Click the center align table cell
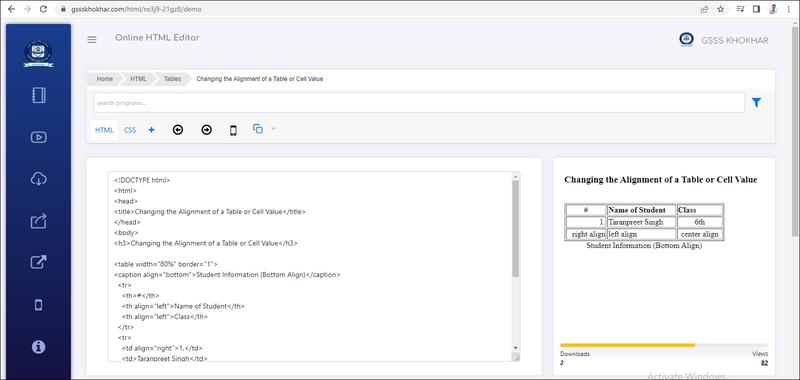The width and height of the screenshot is (800, 380). pyautogui.click(x=699, y=234)
